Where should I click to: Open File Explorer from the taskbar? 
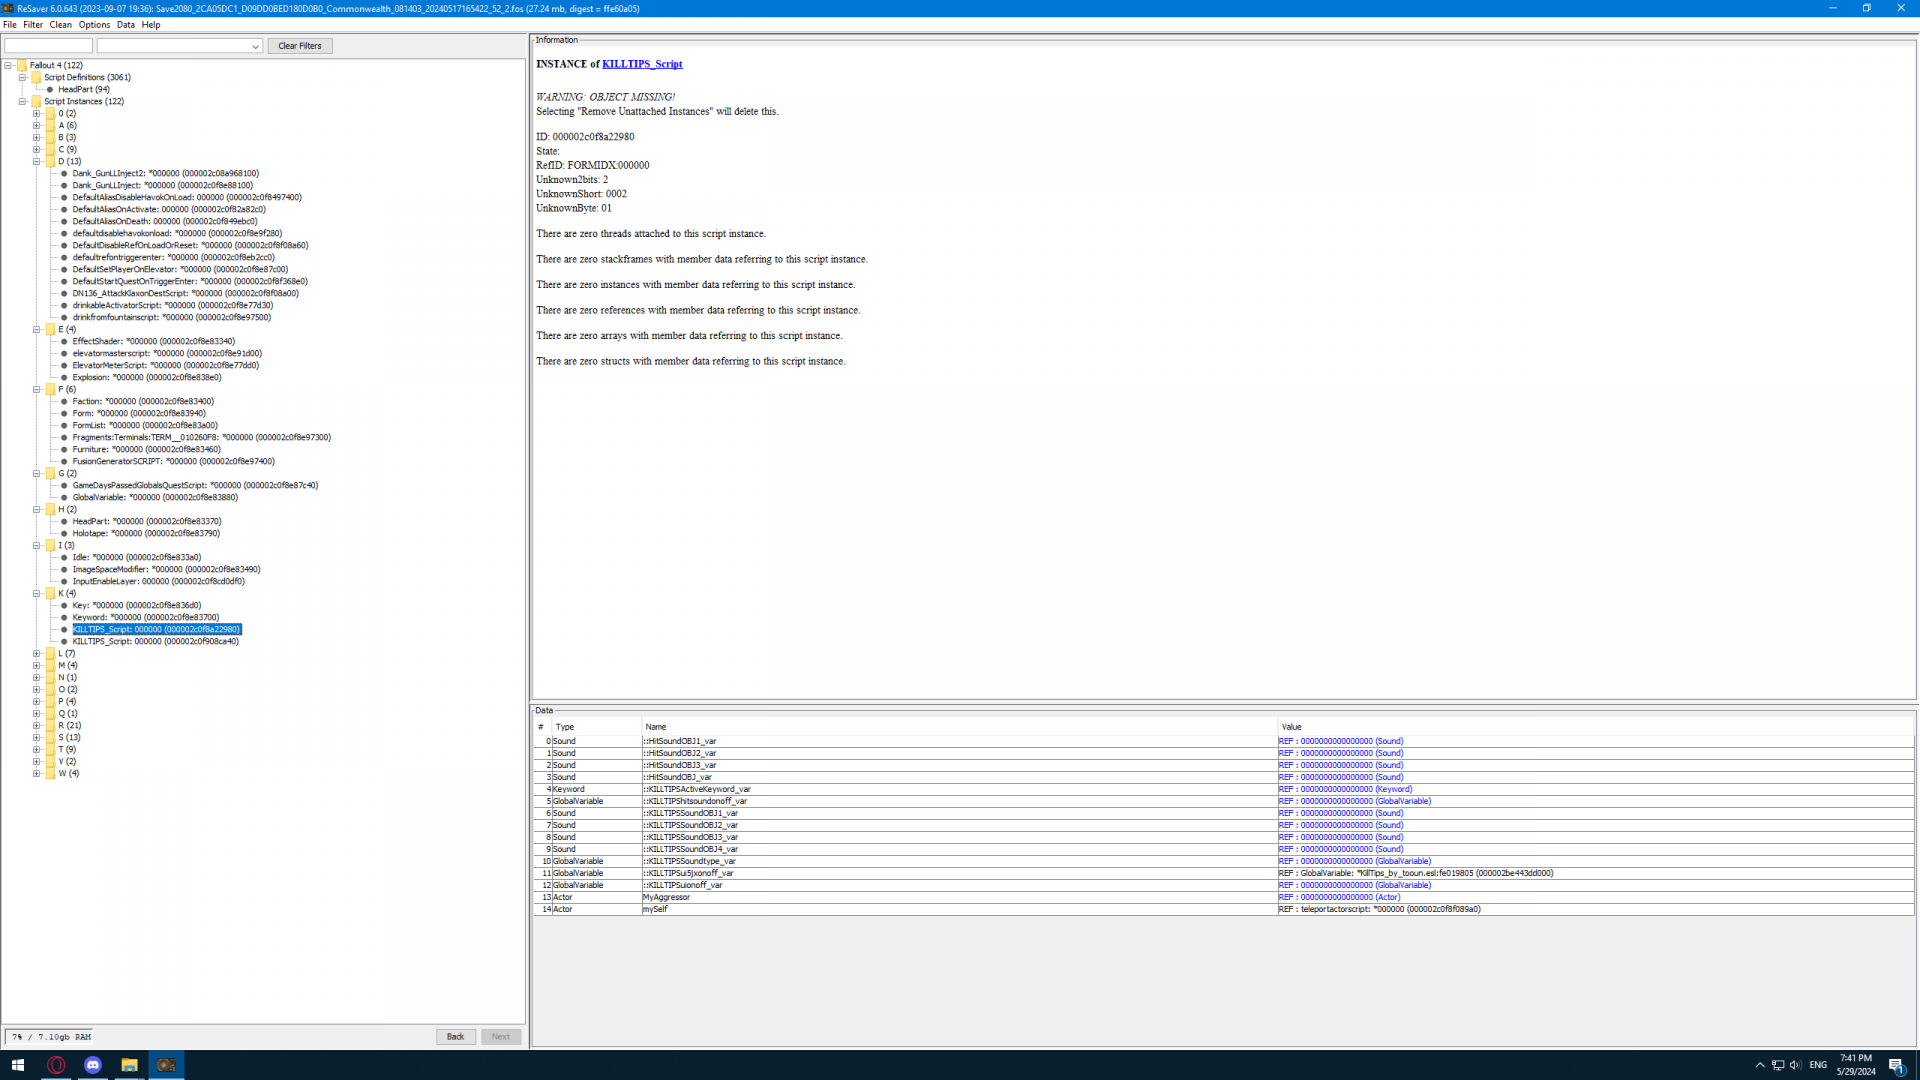129,1065
